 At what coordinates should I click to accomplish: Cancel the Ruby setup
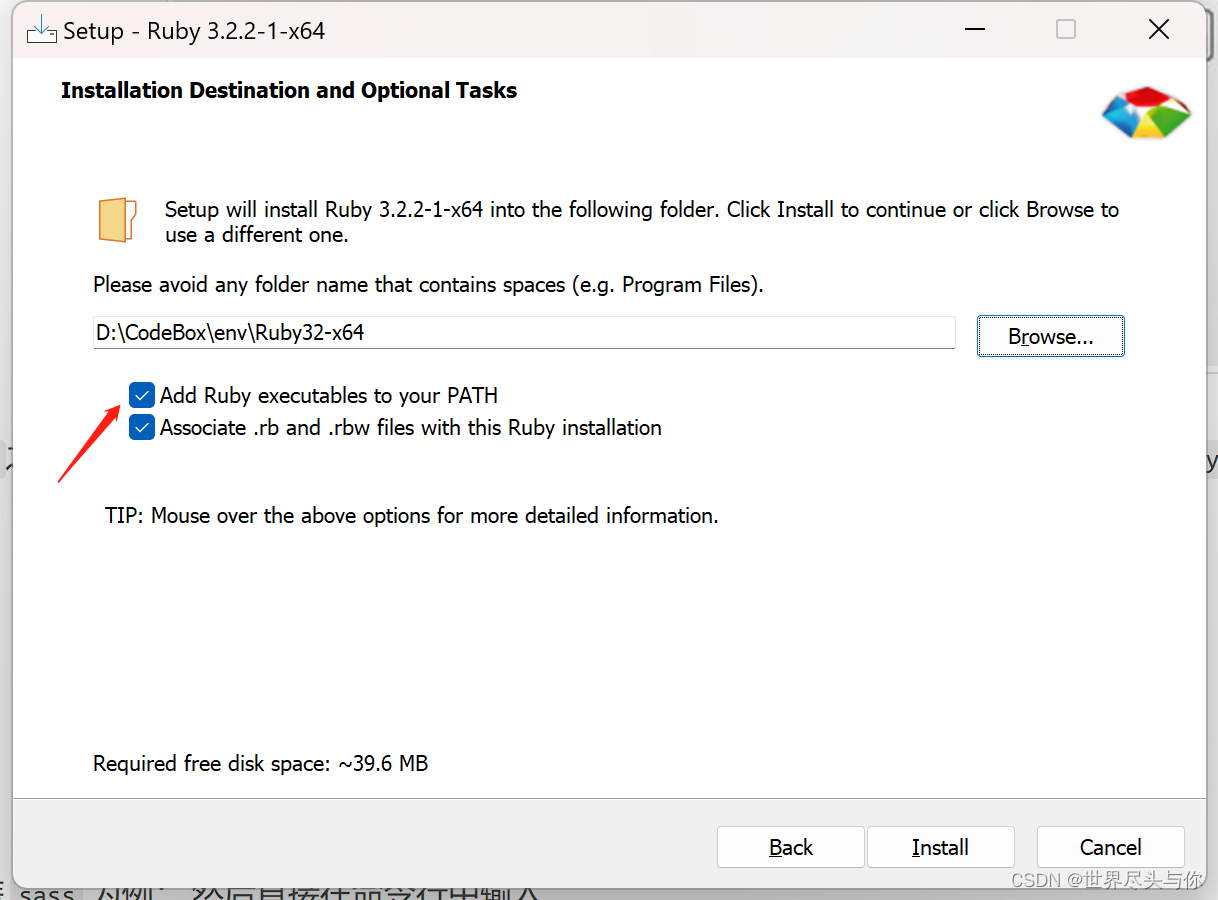1110,847
